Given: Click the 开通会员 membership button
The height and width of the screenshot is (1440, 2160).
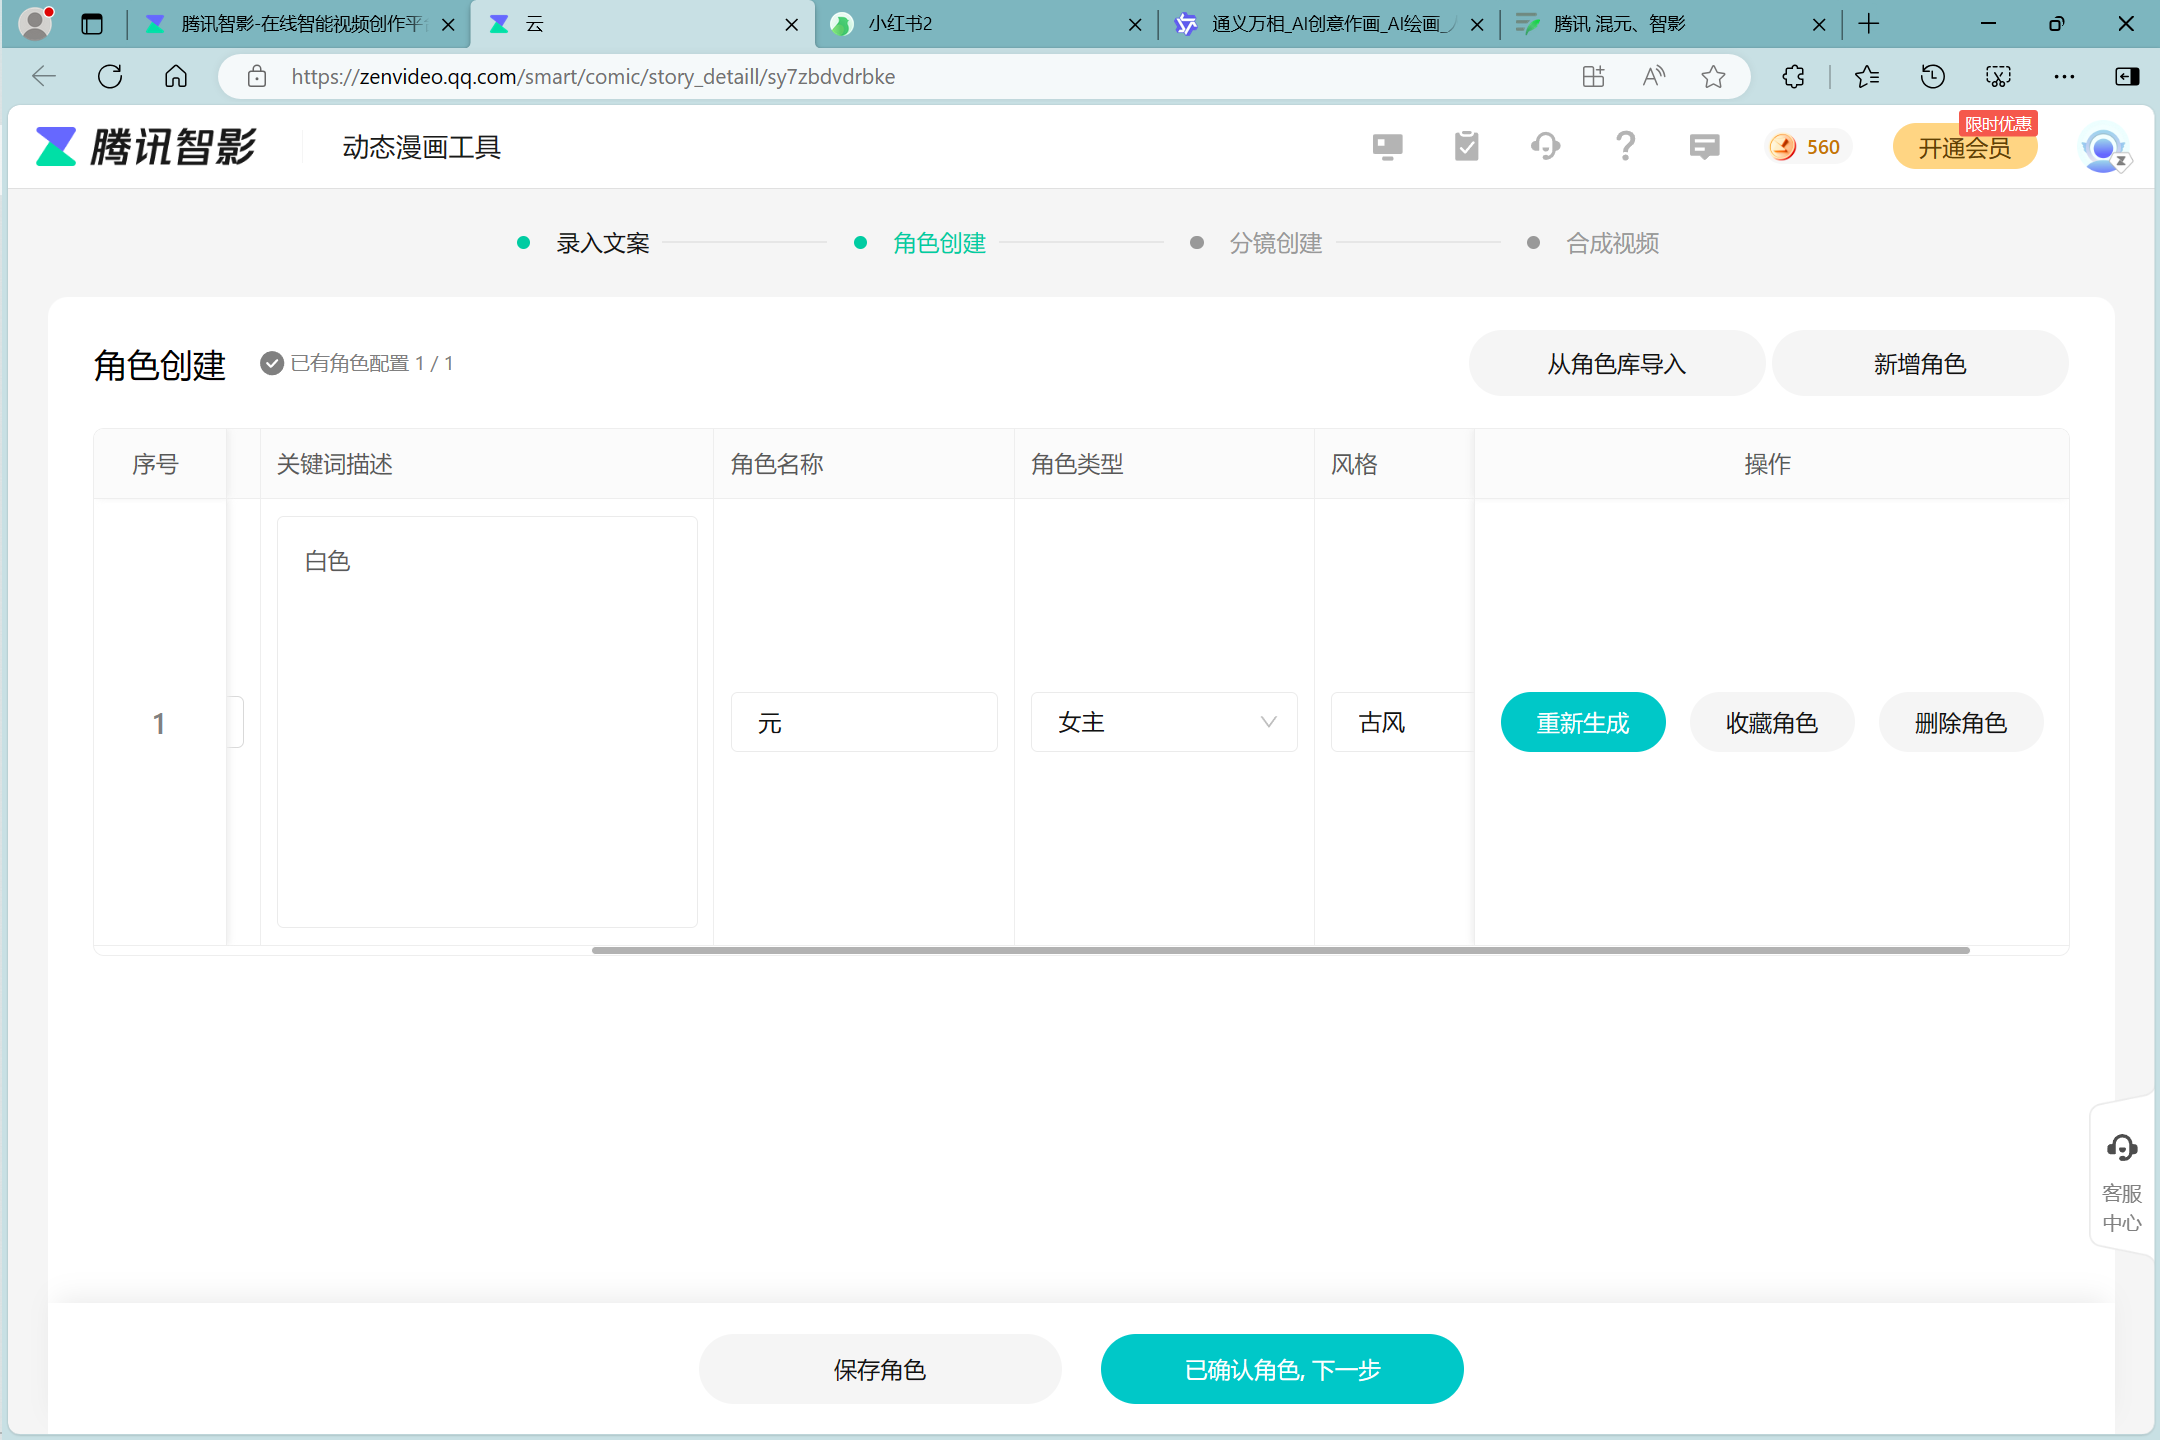Looking at the screenshot, I should 1967,148.
